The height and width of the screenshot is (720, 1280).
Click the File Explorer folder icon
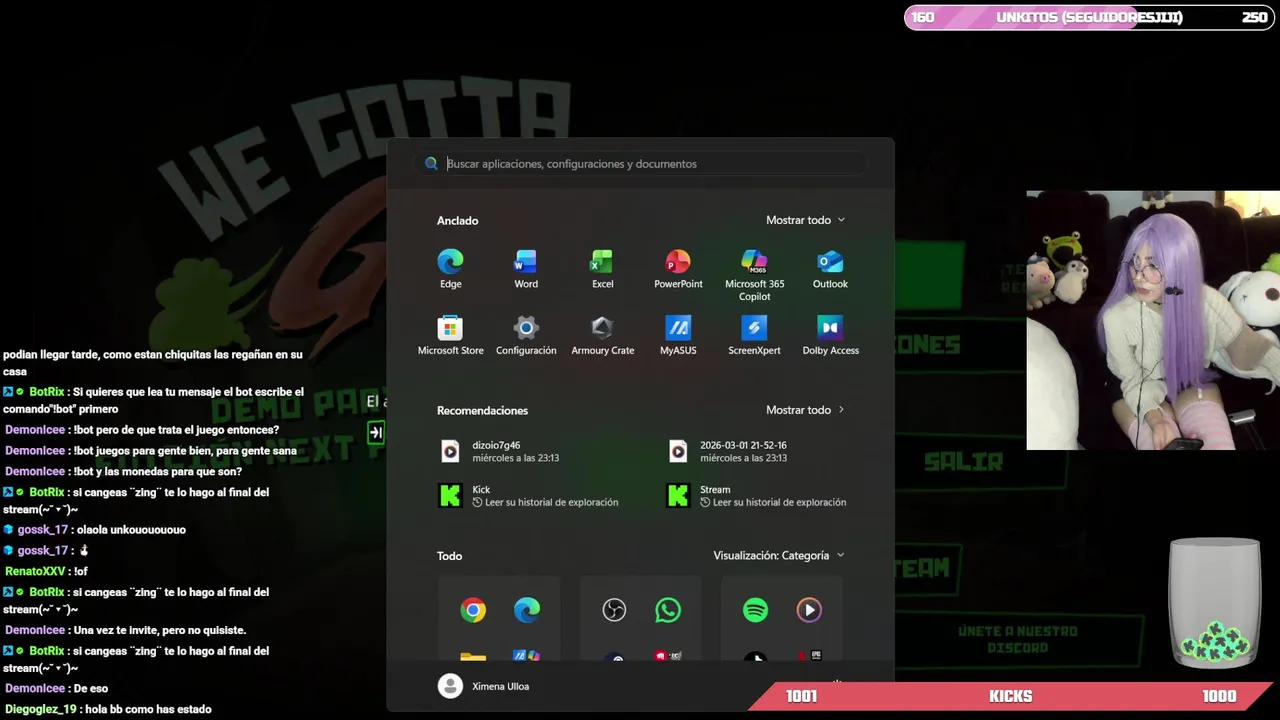pyautogui.click(x=473, y=657)
